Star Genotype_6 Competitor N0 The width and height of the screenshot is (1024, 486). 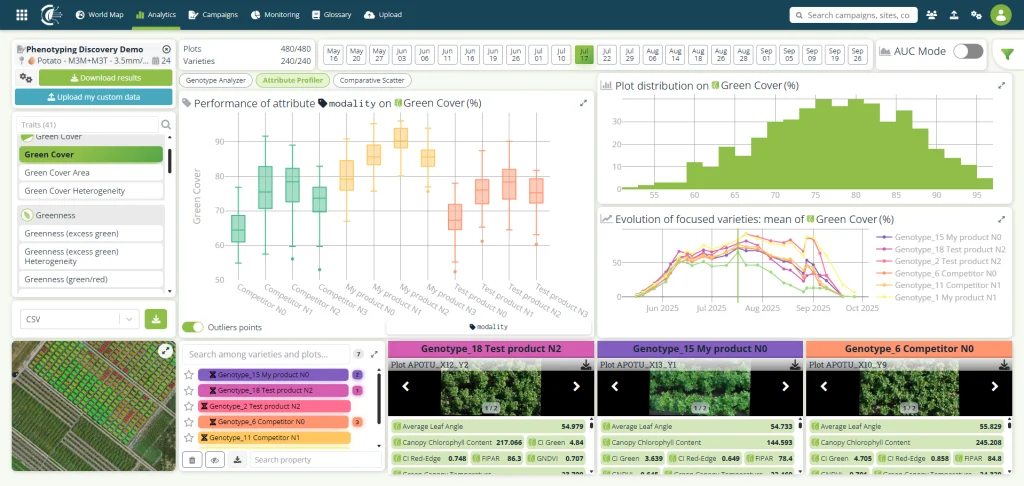point(189,422)
